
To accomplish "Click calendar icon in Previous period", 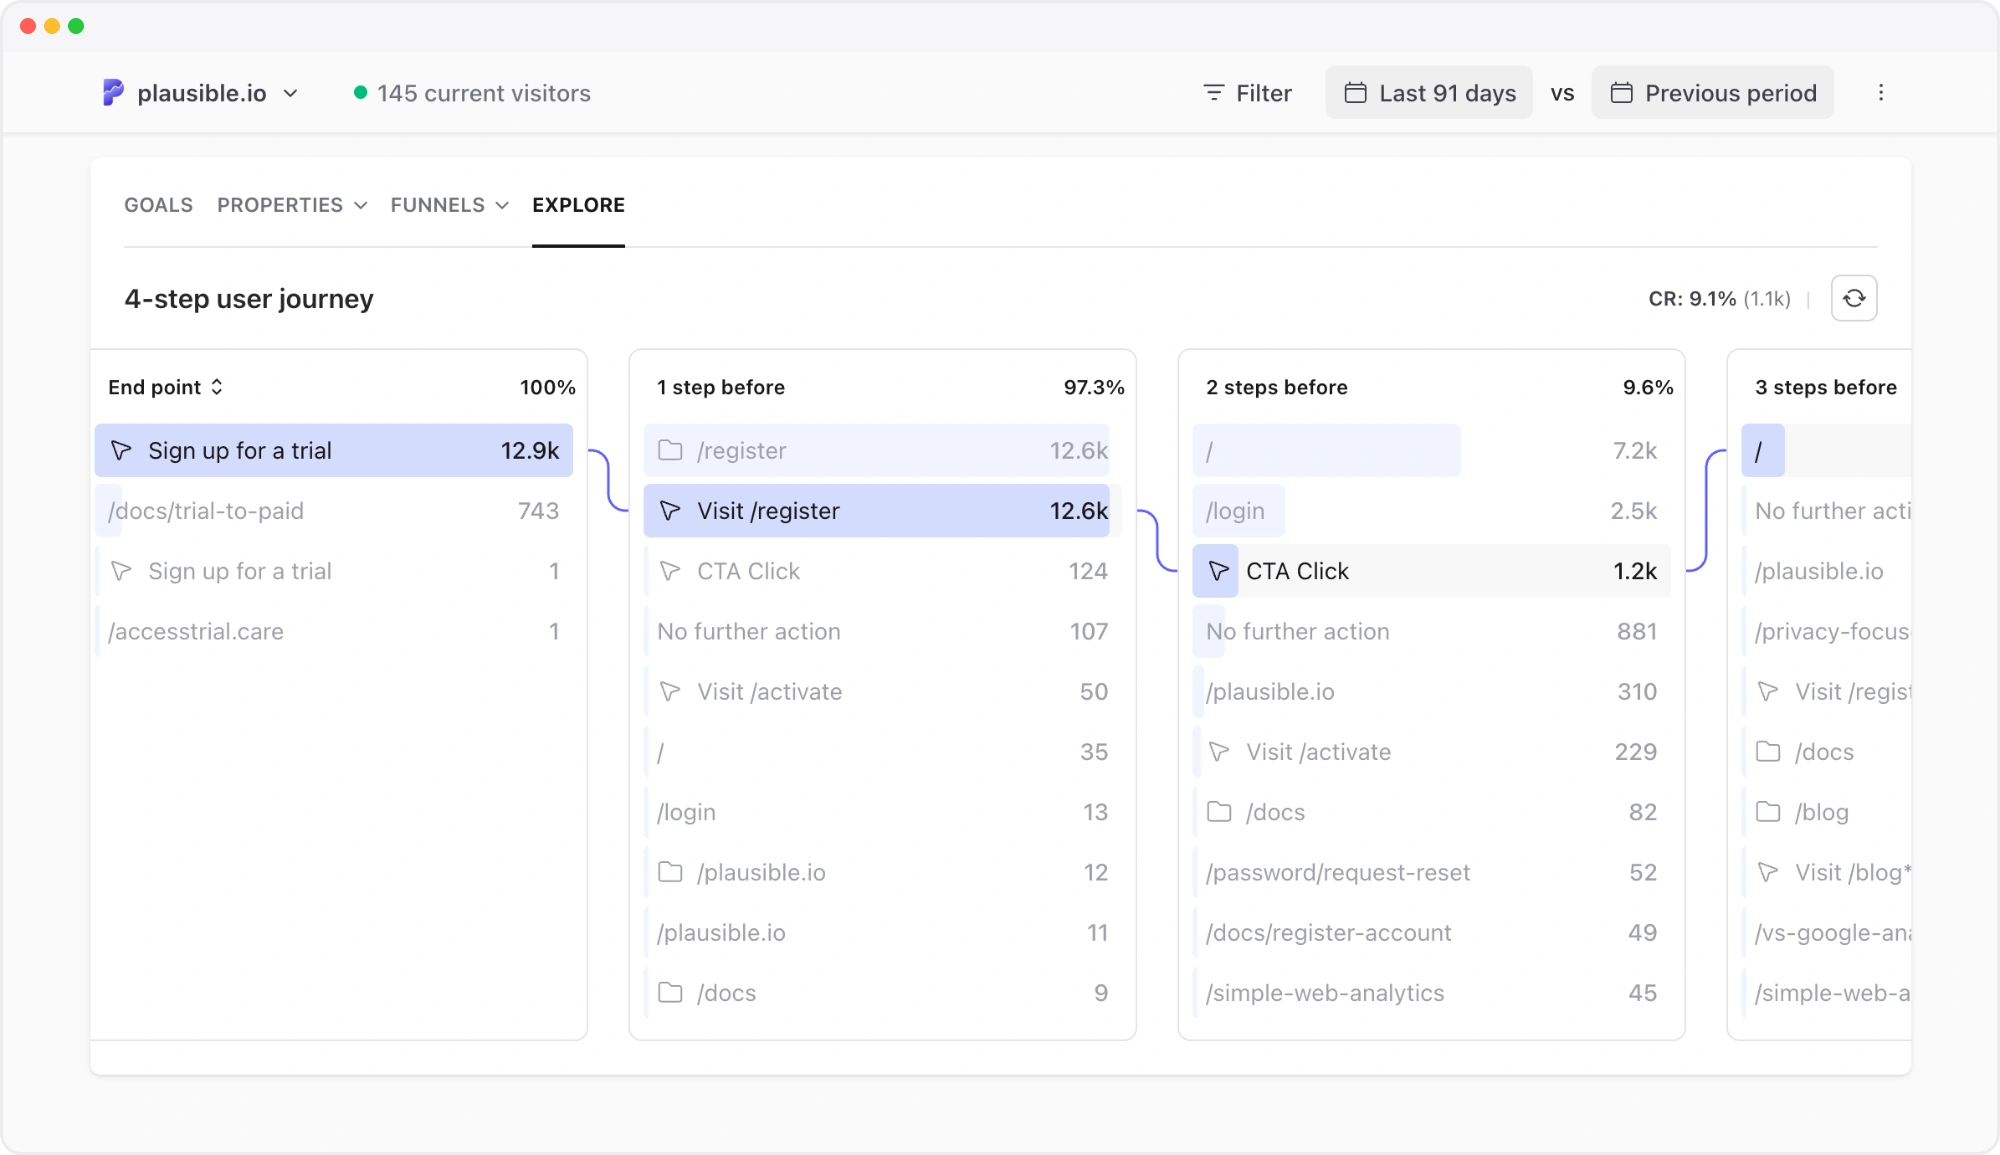I will coord(1621,93).
